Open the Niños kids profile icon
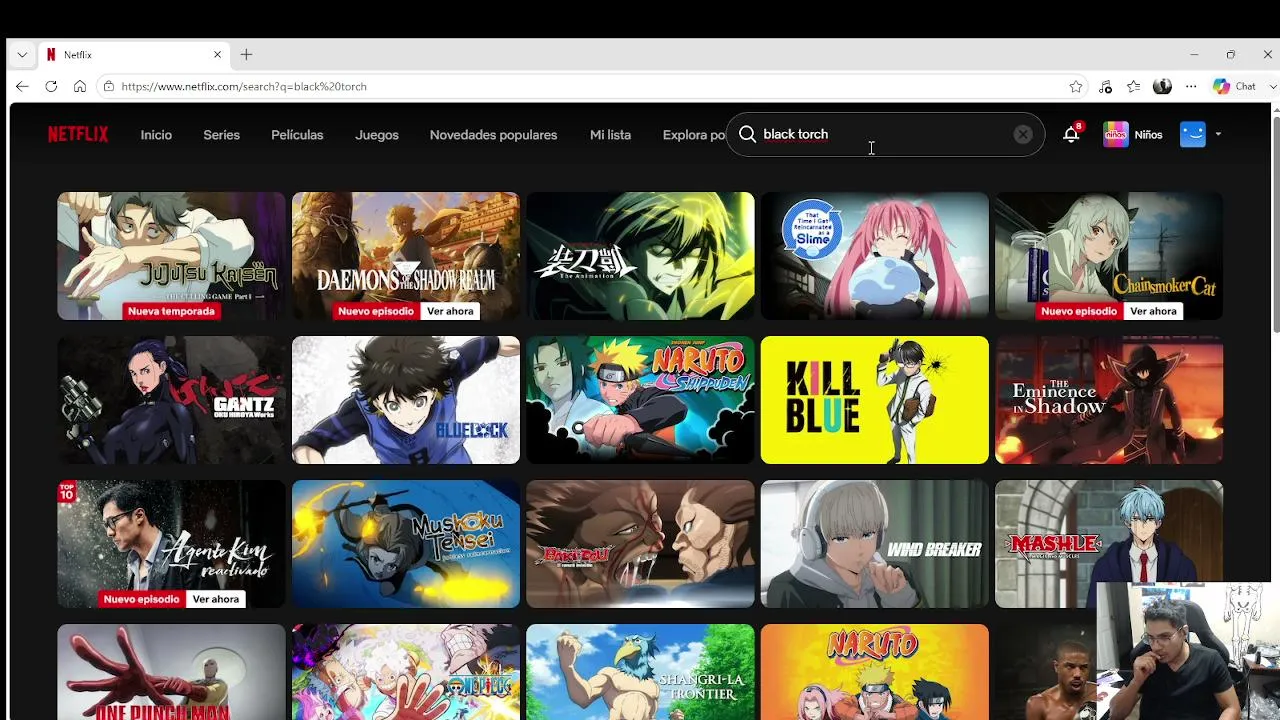The width and height of the screenshot is (1280, 720). coord(1116,134)
